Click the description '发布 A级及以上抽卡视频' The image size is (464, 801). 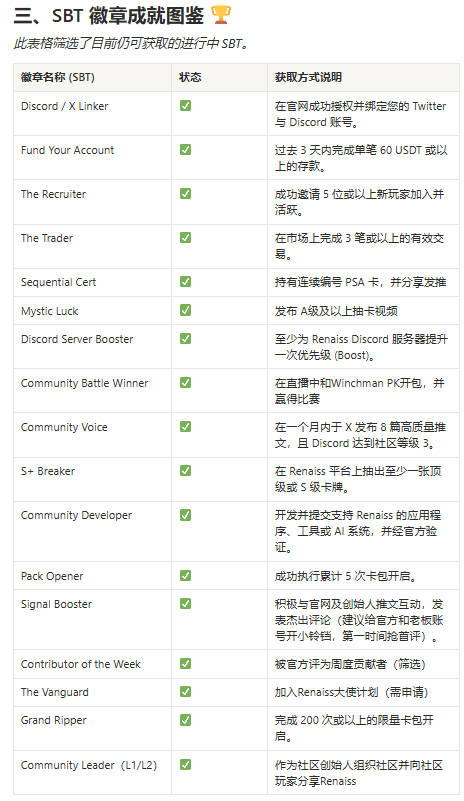[336, 311]
